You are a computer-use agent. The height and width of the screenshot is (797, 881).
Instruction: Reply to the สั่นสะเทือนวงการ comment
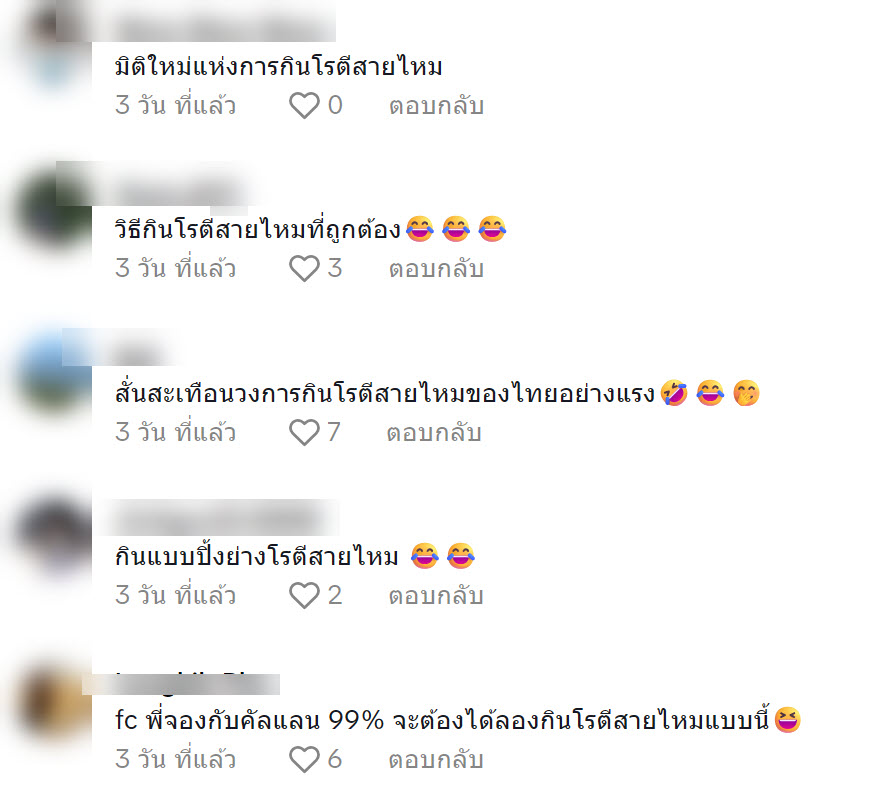tap(434, 433)
